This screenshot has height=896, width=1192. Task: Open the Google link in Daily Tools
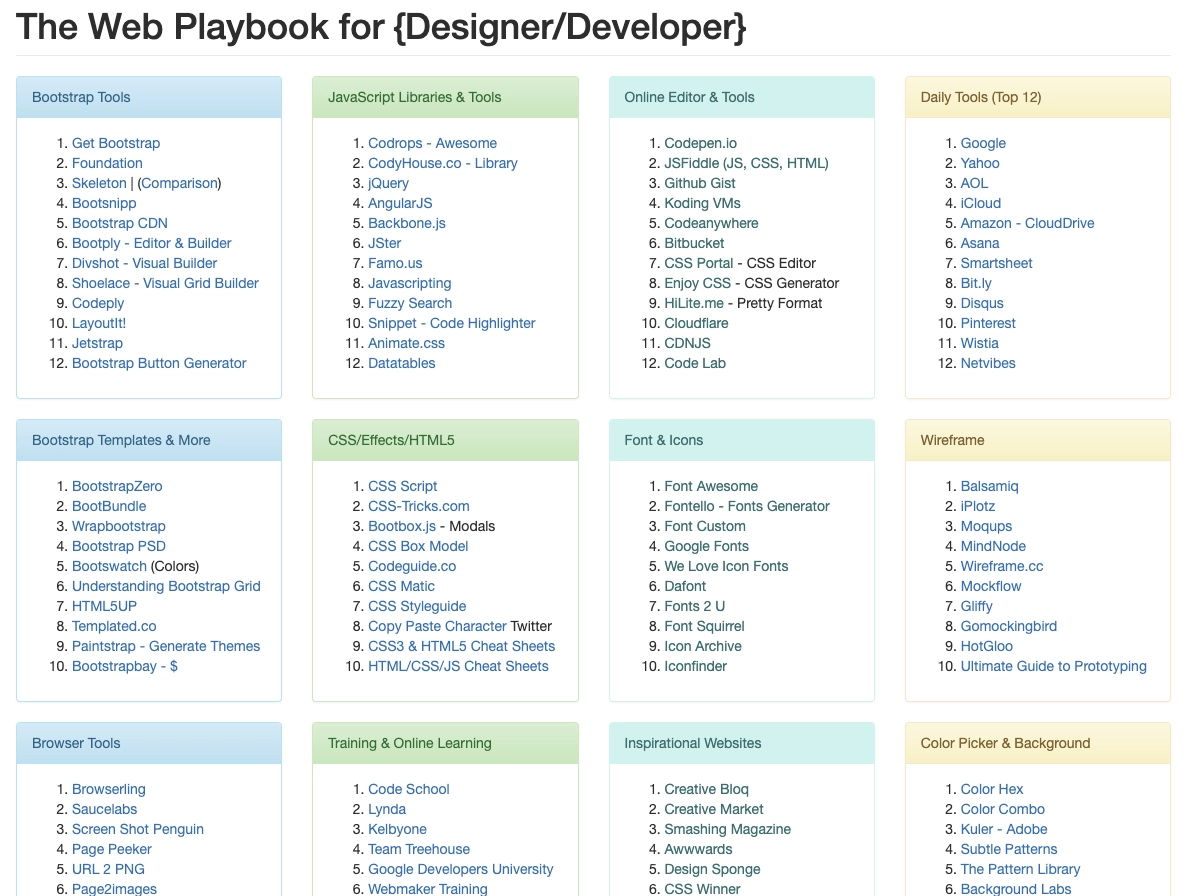(983, 143)
